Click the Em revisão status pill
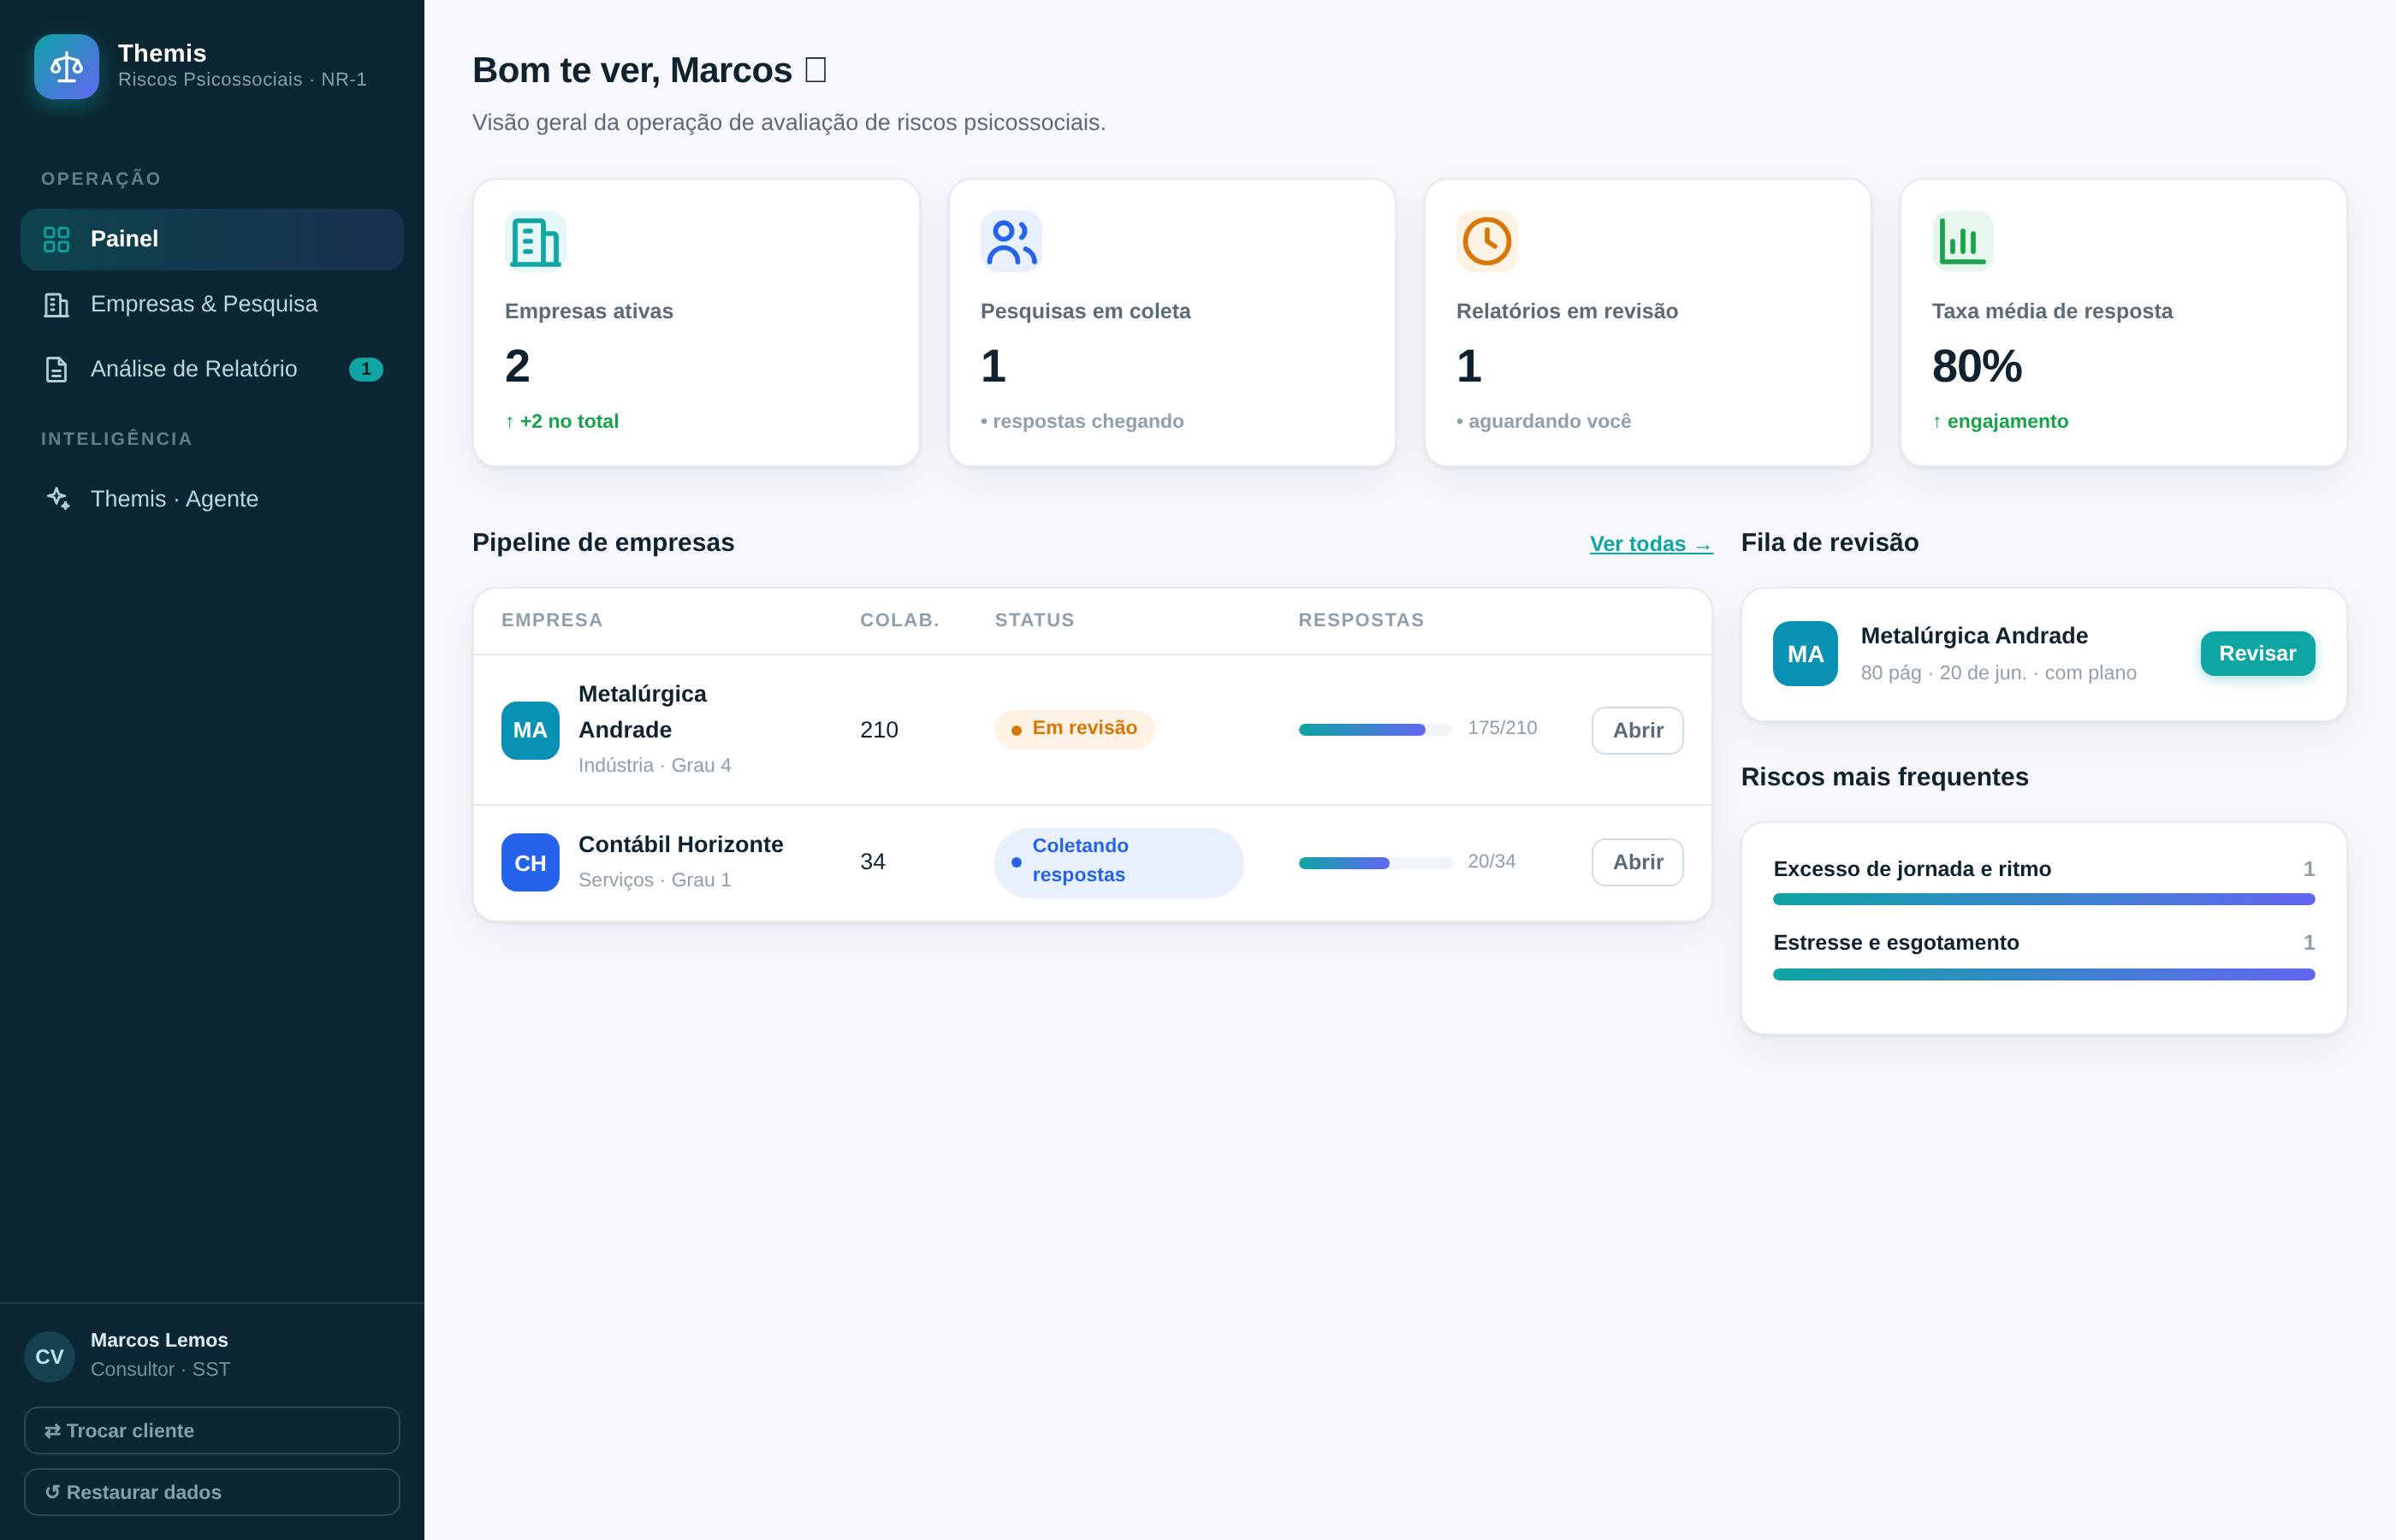 coord(1074,729)
